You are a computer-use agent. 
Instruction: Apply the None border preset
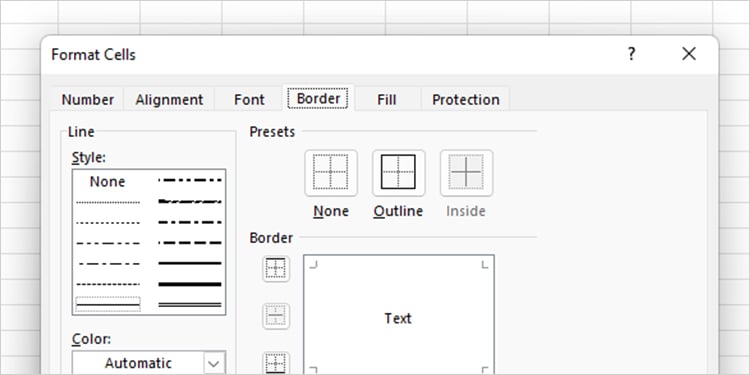click(x=331, y=172)
